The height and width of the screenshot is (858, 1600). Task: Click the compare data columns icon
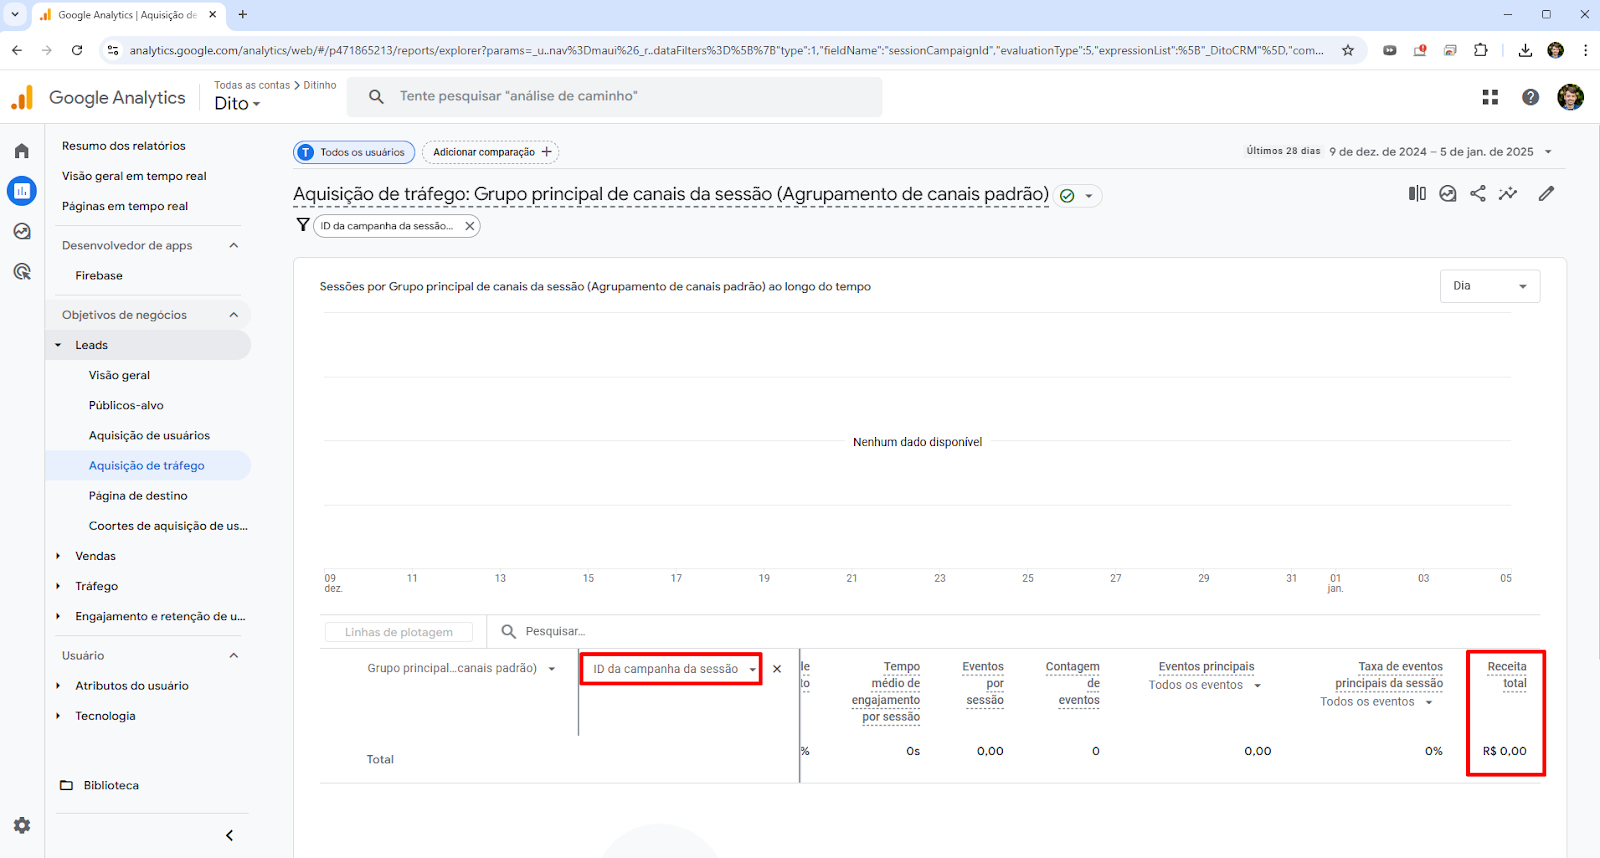pos(1417,194)
